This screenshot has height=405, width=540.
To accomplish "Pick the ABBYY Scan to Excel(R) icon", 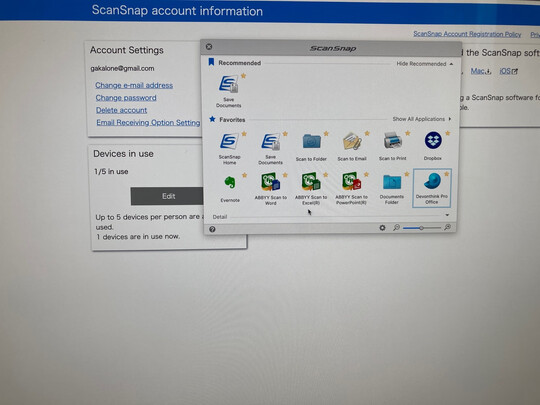I will coord(311,182).
